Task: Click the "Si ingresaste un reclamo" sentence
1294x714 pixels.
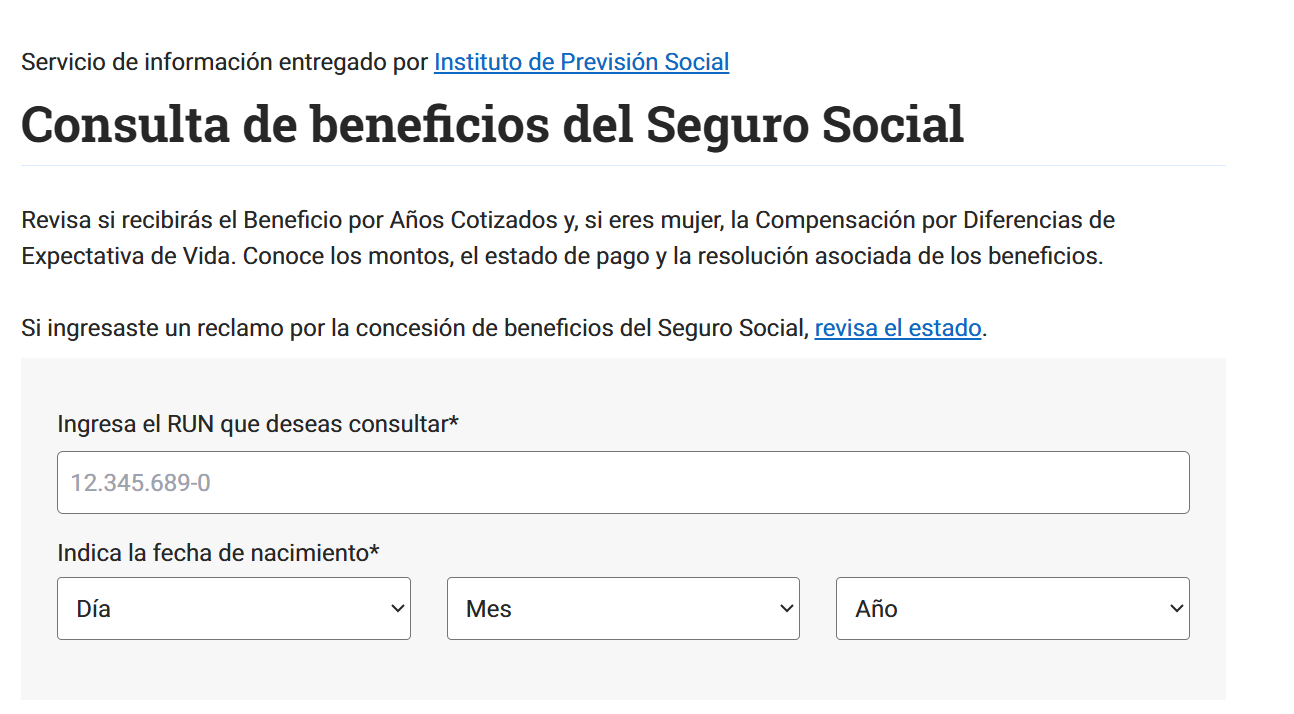Action: [x=414, y=328]
